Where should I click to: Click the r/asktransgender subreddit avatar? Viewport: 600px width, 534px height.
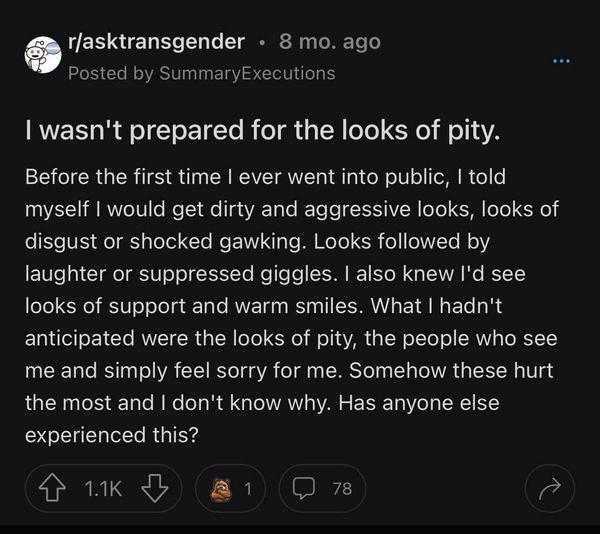coord(43,57)
